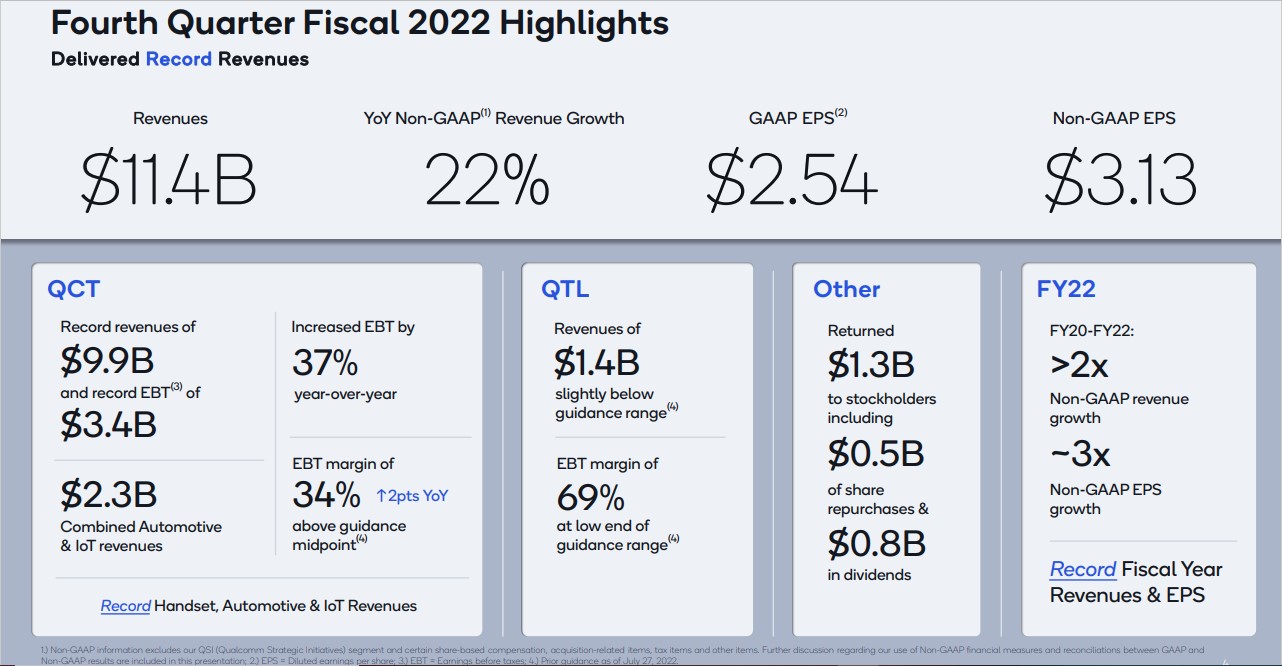
Task: Click the 37% EBT increase figure
Action: coord(325,361)
